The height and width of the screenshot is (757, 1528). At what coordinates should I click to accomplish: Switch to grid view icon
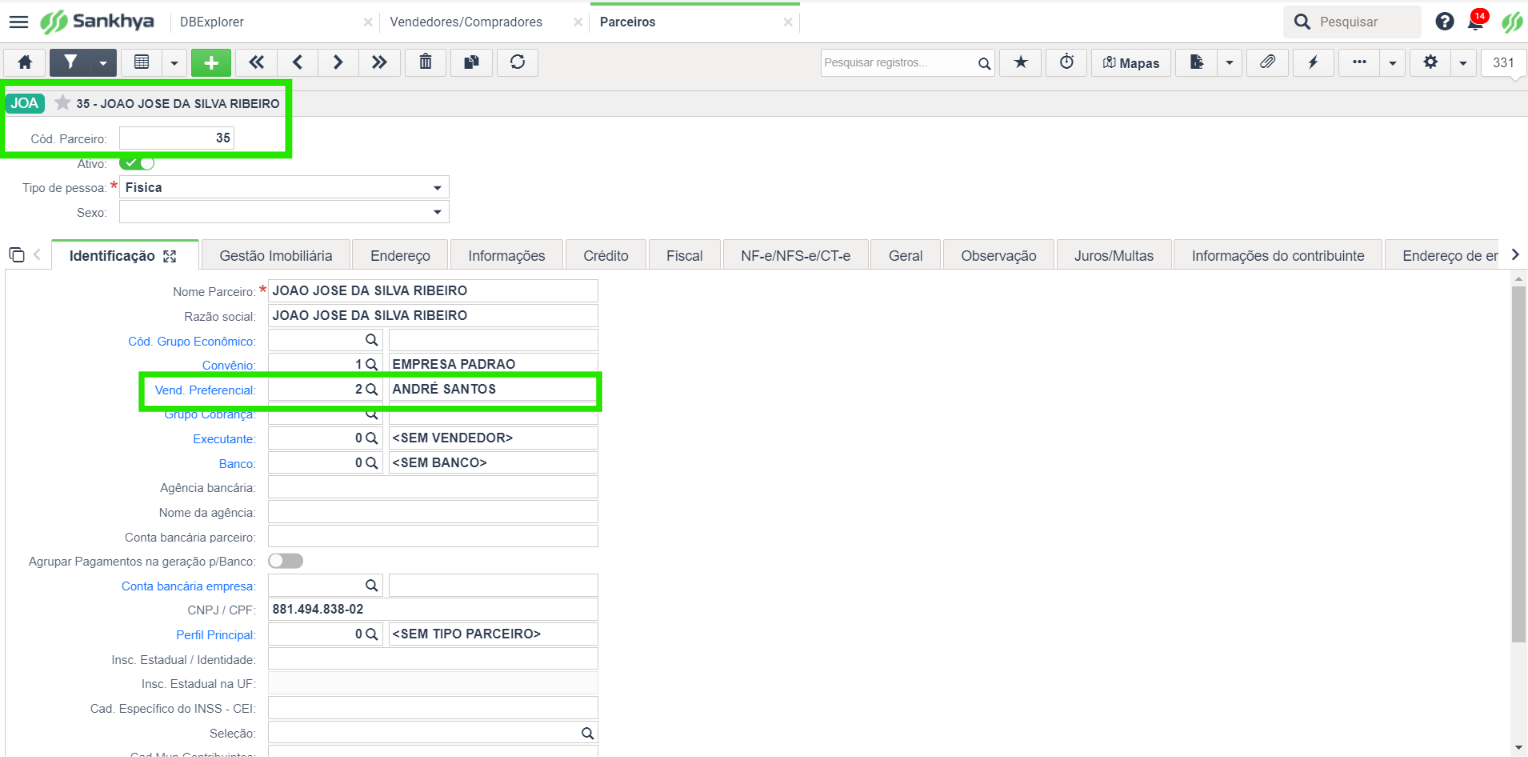point(141,62)
